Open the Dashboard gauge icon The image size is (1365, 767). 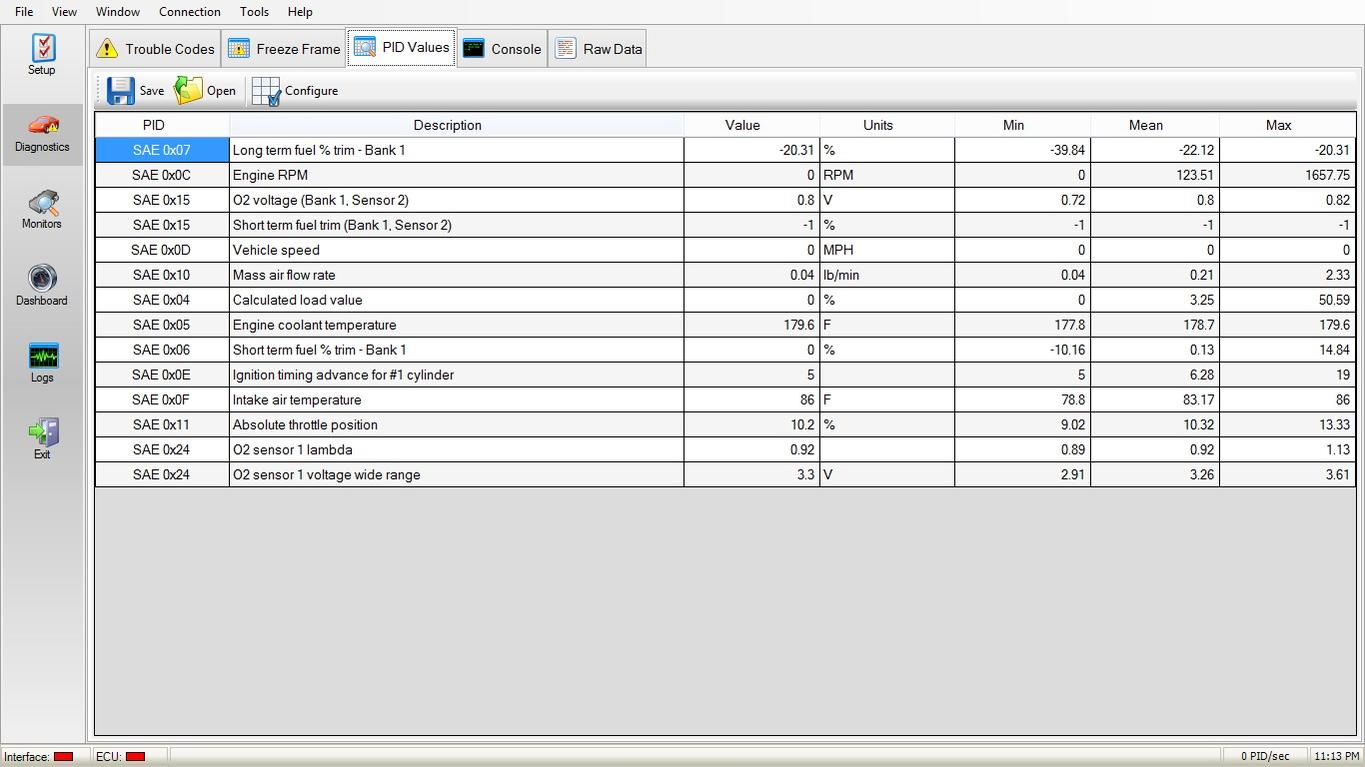(x=43, y=278)
